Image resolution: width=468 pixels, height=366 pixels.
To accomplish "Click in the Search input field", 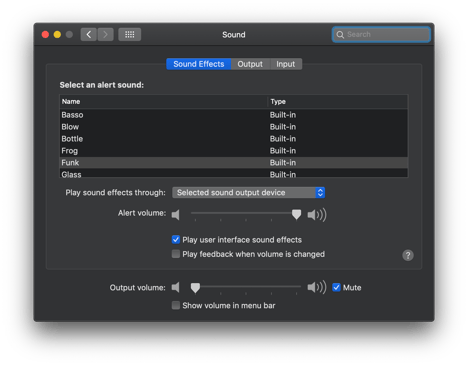I will click(x=381, y=34).
